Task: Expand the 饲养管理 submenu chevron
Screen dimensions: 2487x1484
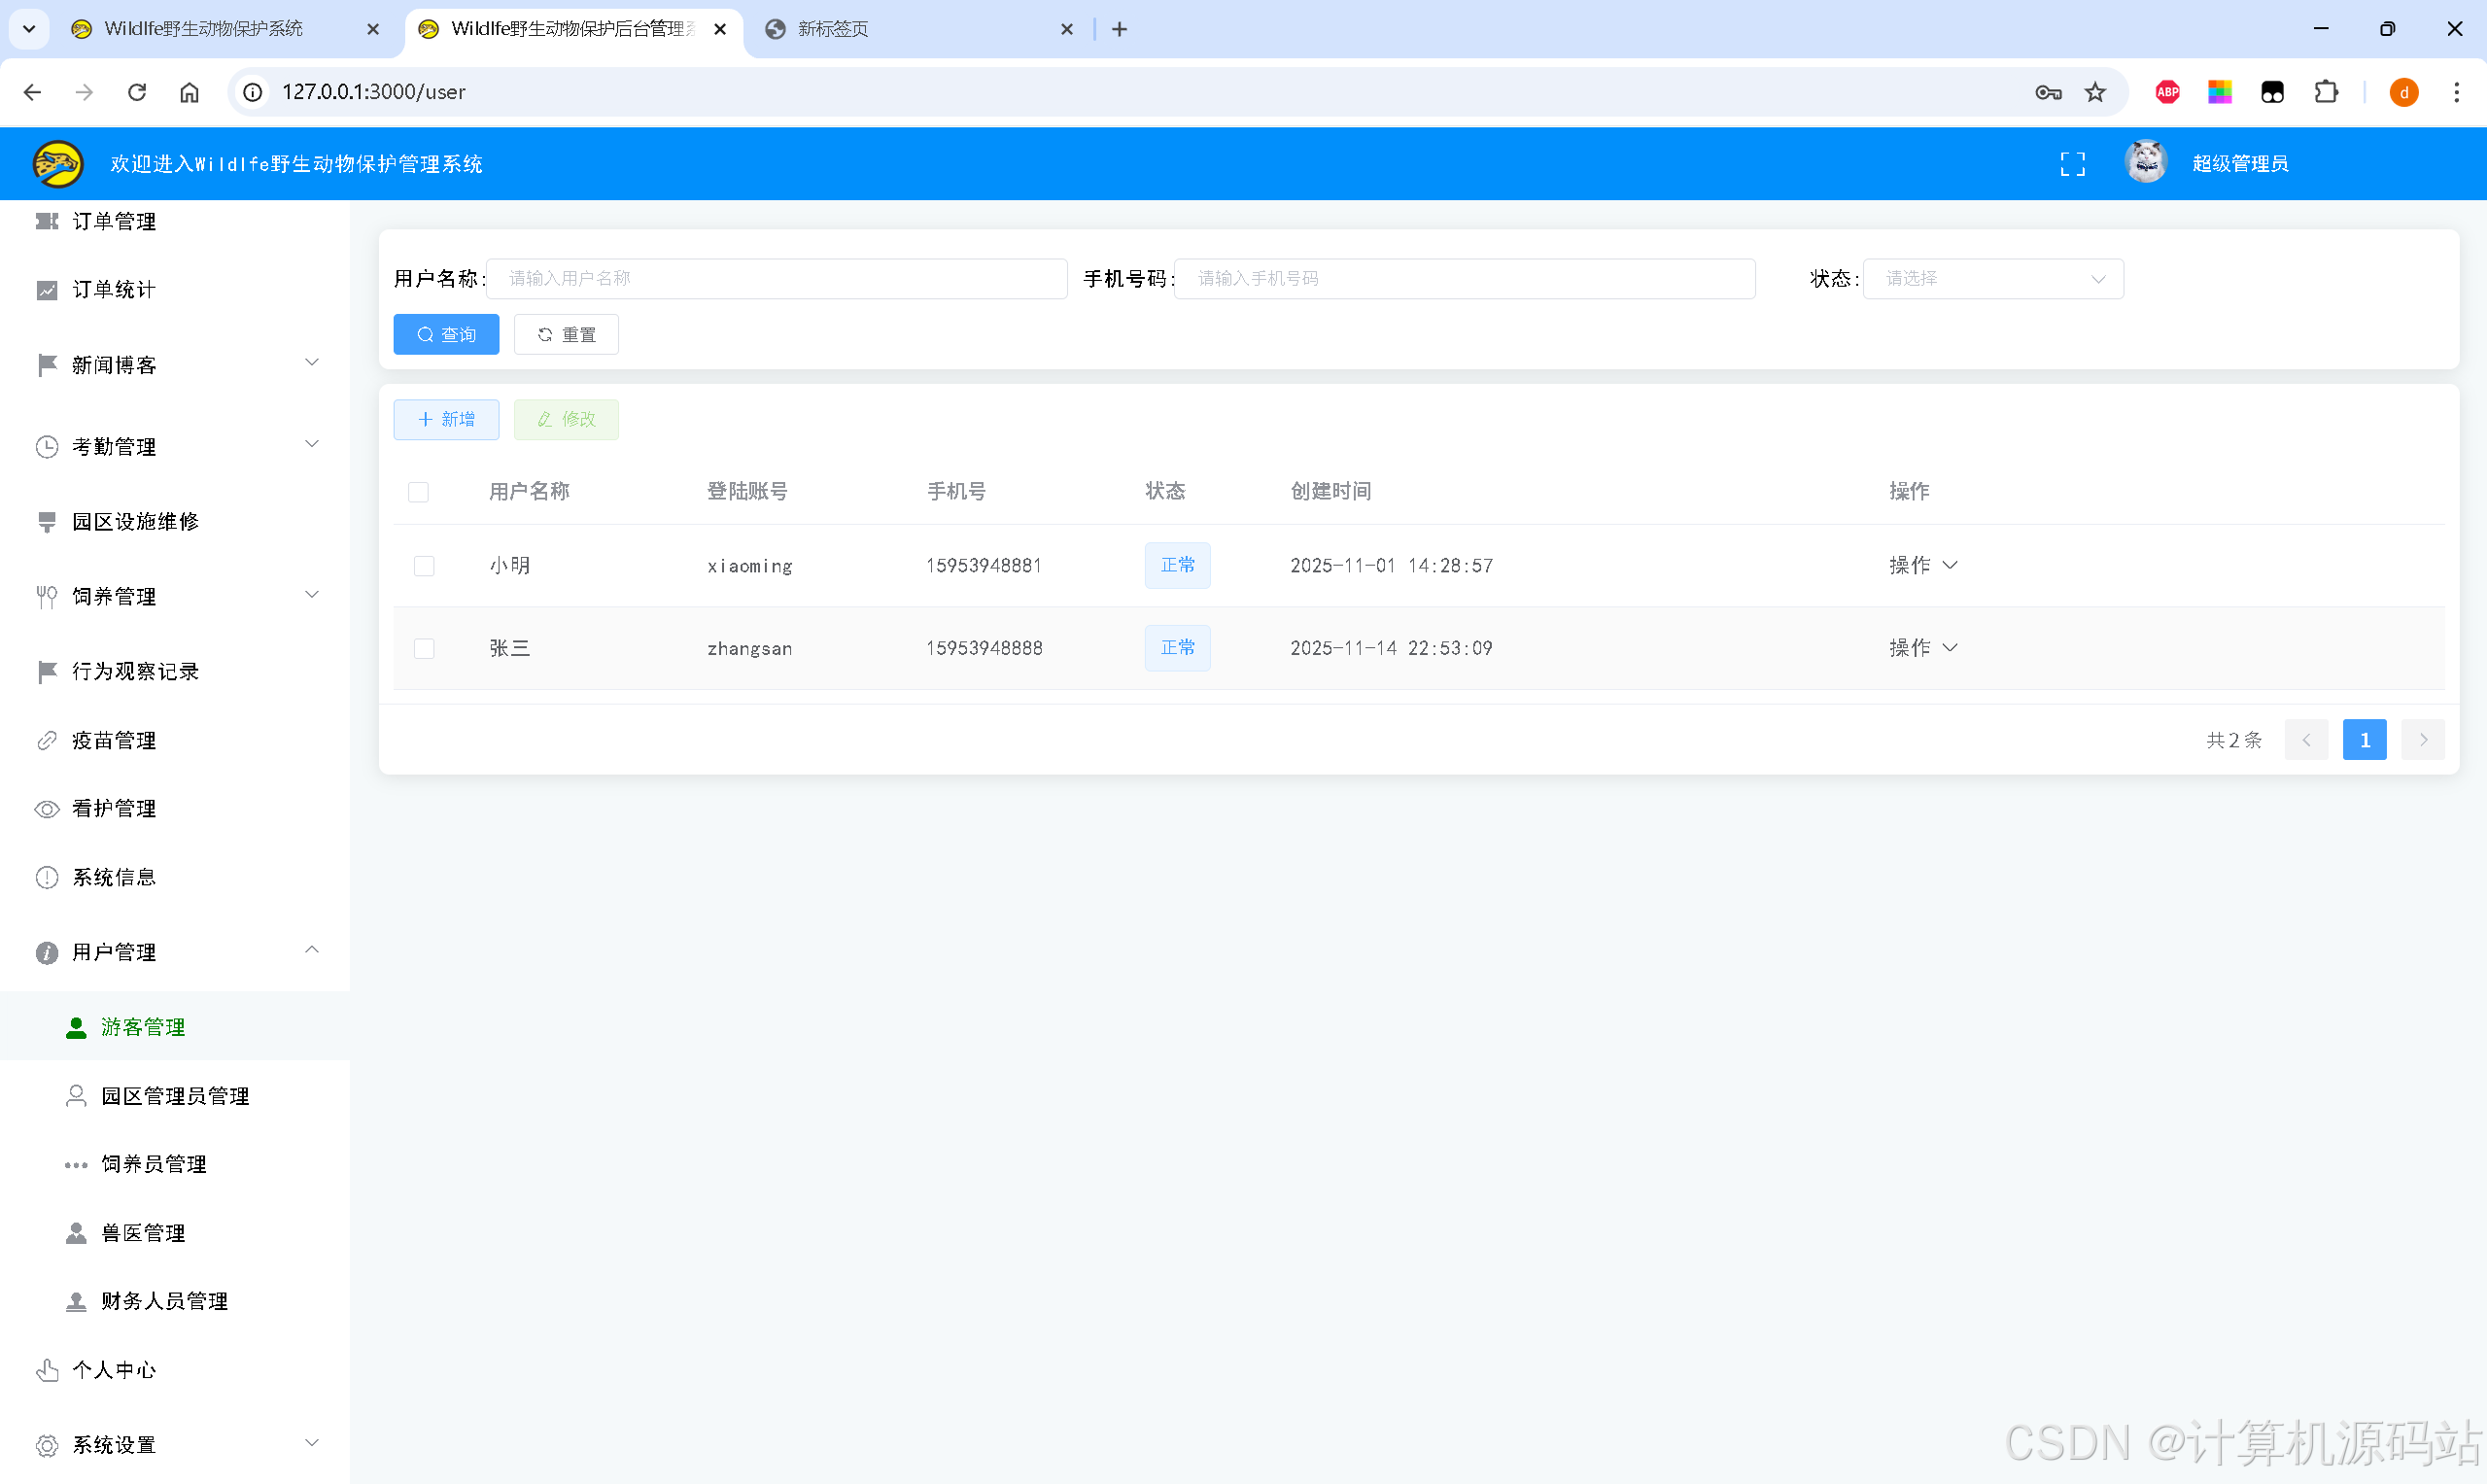Action: [312, 594]
